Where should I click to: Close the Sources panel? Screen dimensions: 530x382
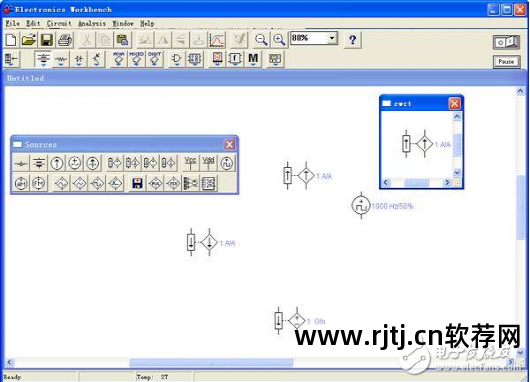(229, 144)
